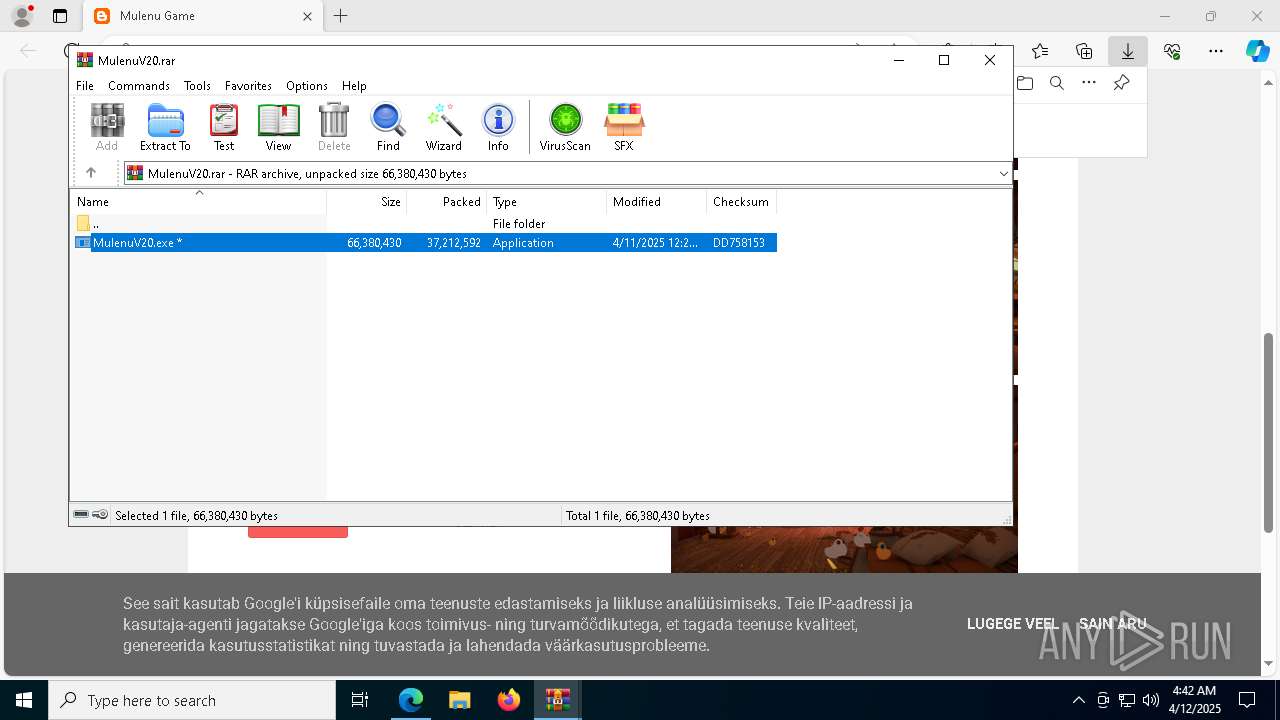
Task: Open more options in downloads panel
Action: [x=1089, y=83]
